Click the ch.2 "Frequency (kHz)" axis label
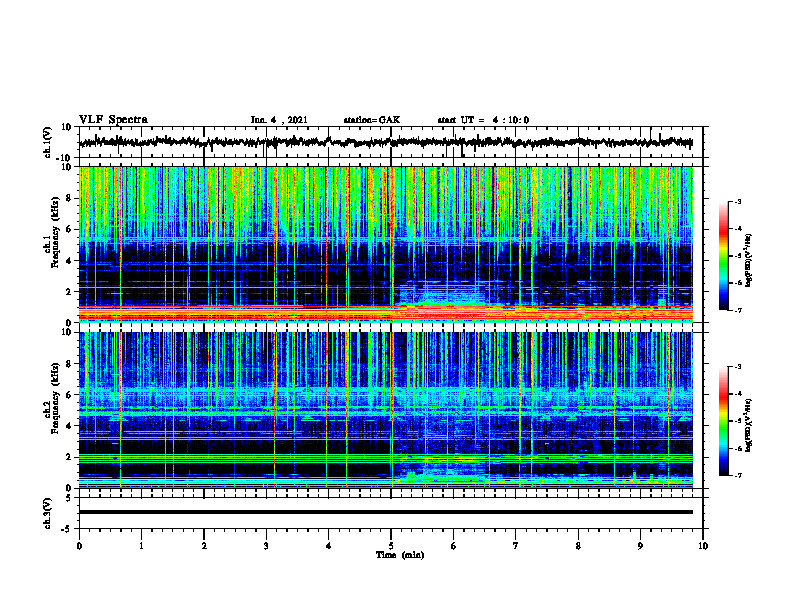Screen dimensions: 792x612 click(57, 398)
